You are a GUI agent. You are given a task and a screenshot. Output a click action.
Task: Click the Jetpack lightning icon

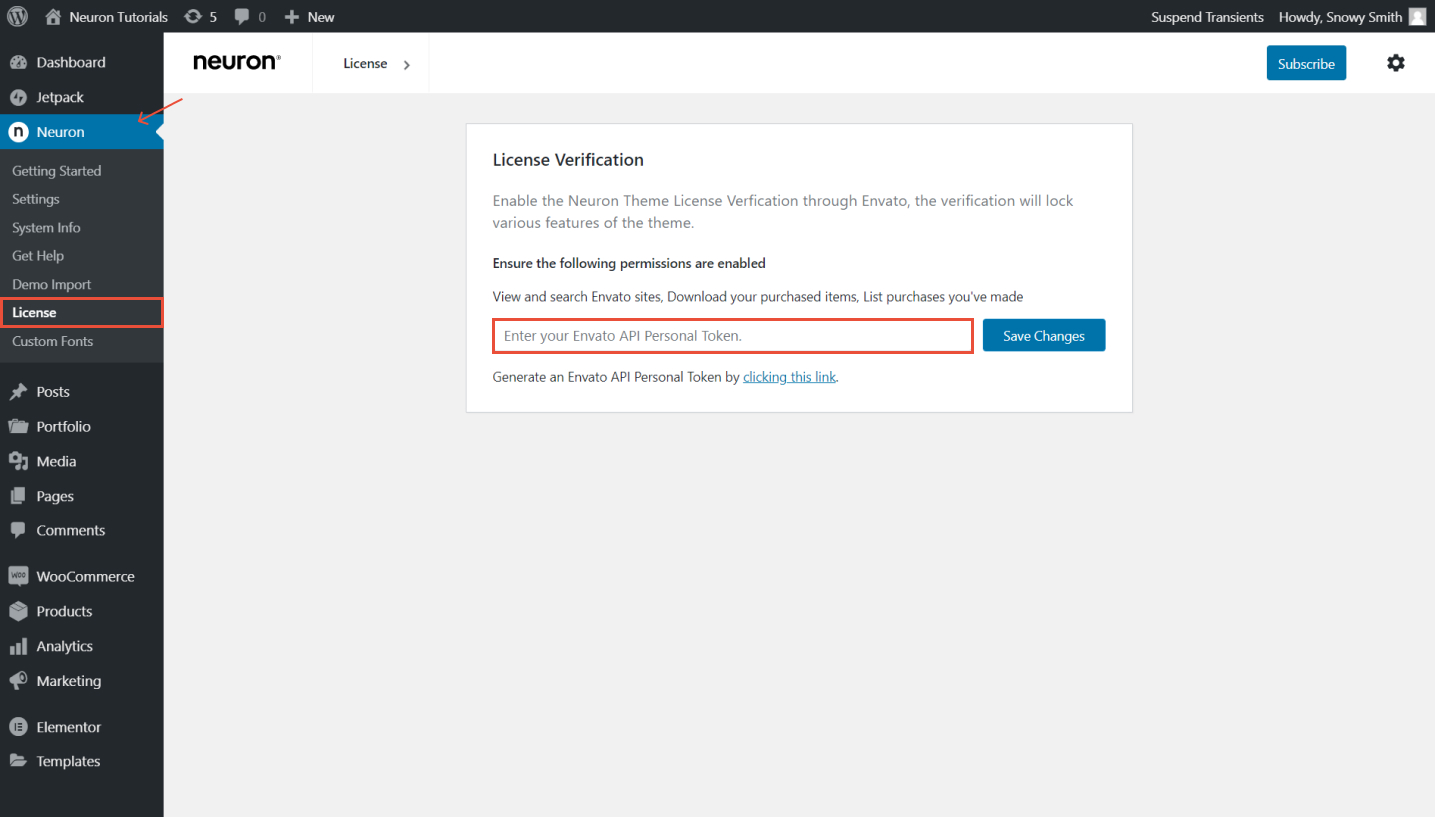[18, 97]
